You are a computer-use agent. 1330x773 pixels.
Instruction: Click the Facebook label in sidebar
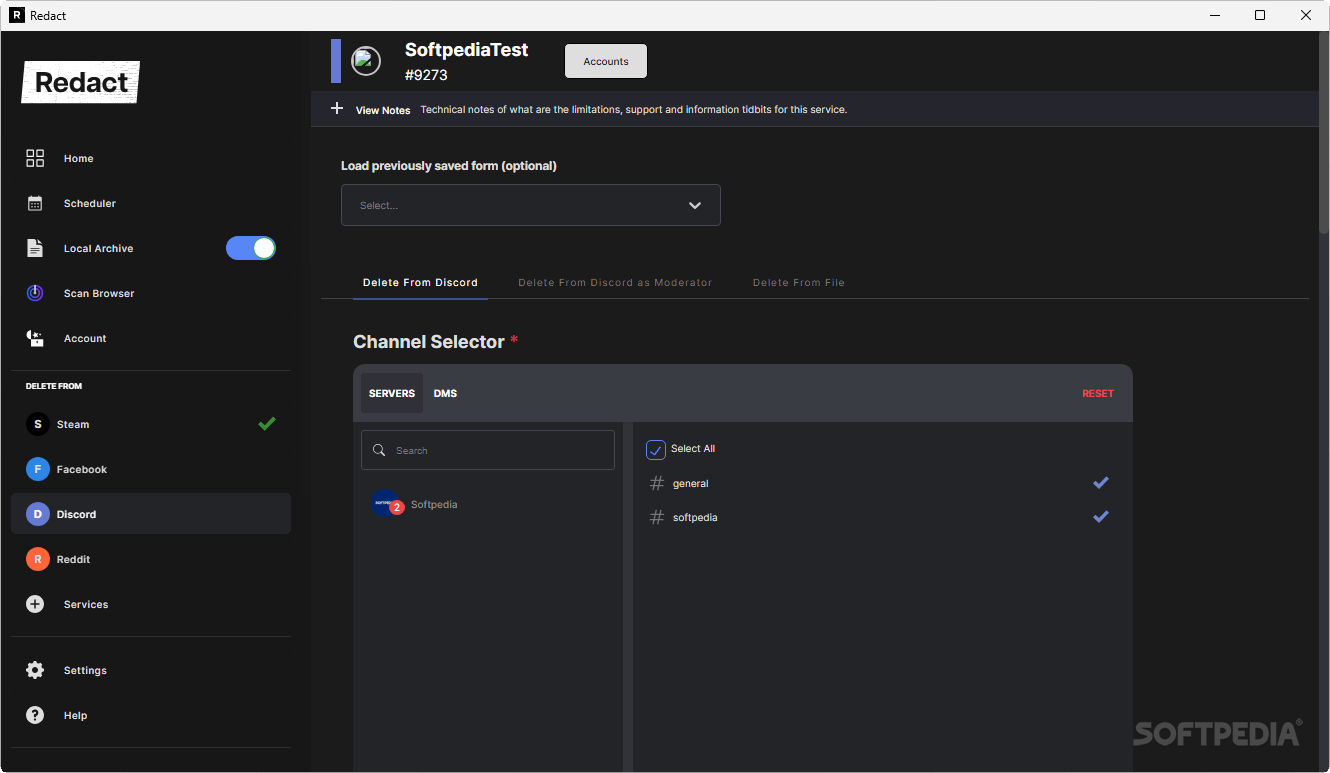[x=82, y=469]
